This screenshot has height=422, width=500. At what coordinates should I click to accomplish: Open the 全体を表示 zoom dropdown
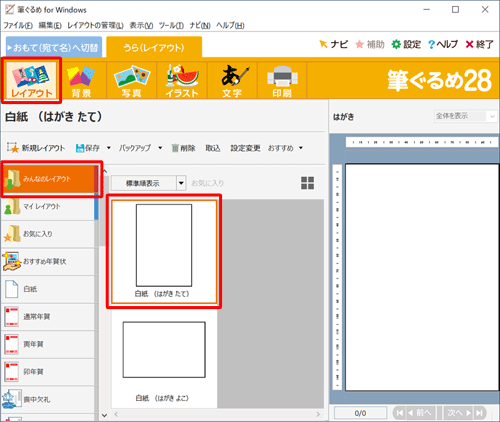coord(465,116)
